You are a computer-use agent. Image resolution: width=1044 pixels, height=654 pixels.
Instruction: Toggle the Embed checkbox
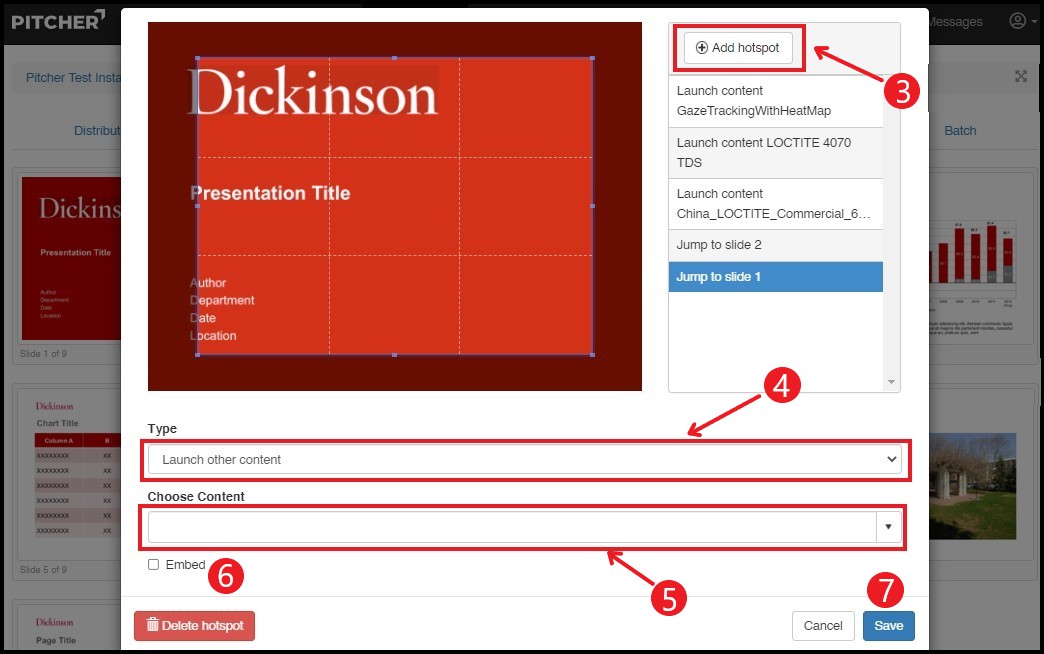point(153,565)
